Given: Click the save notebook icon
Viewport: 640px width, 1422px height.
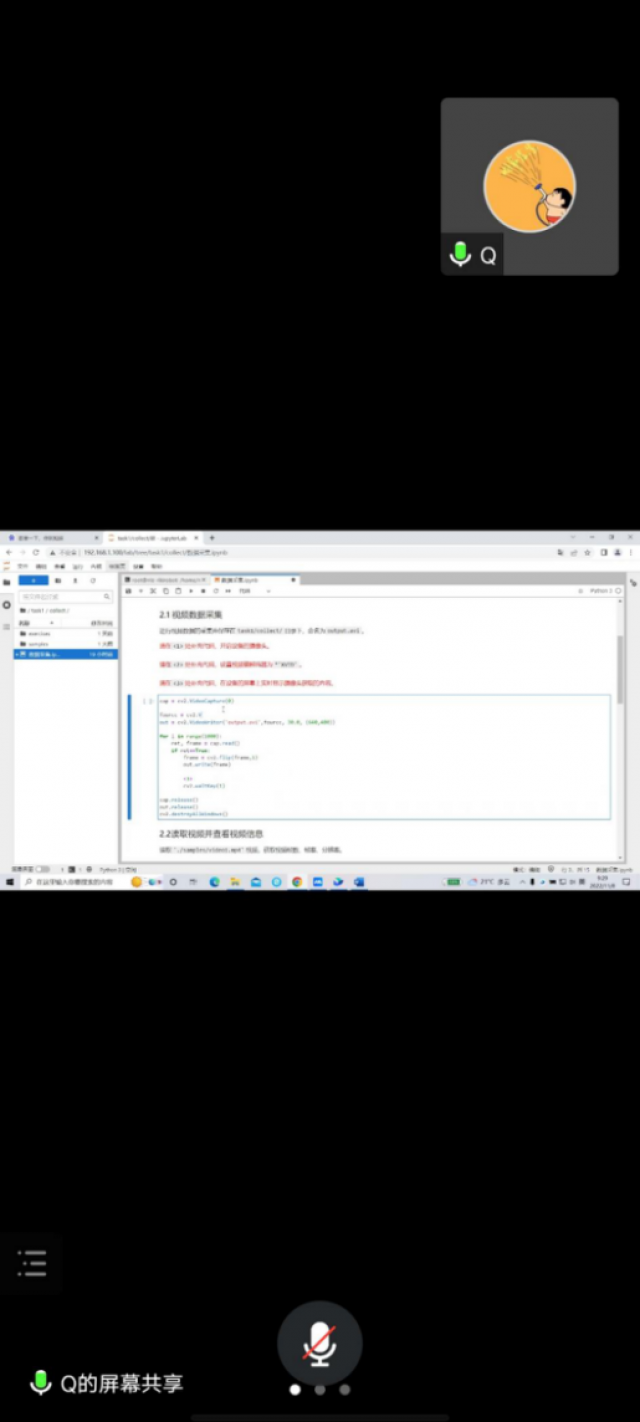Looking at the screenshot, I should tap(128, 591).
